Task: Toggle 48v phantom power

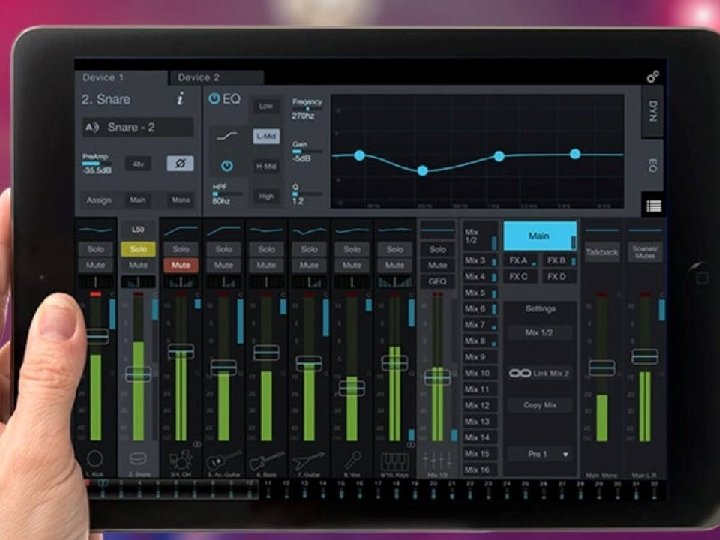Action: [138, 163]
